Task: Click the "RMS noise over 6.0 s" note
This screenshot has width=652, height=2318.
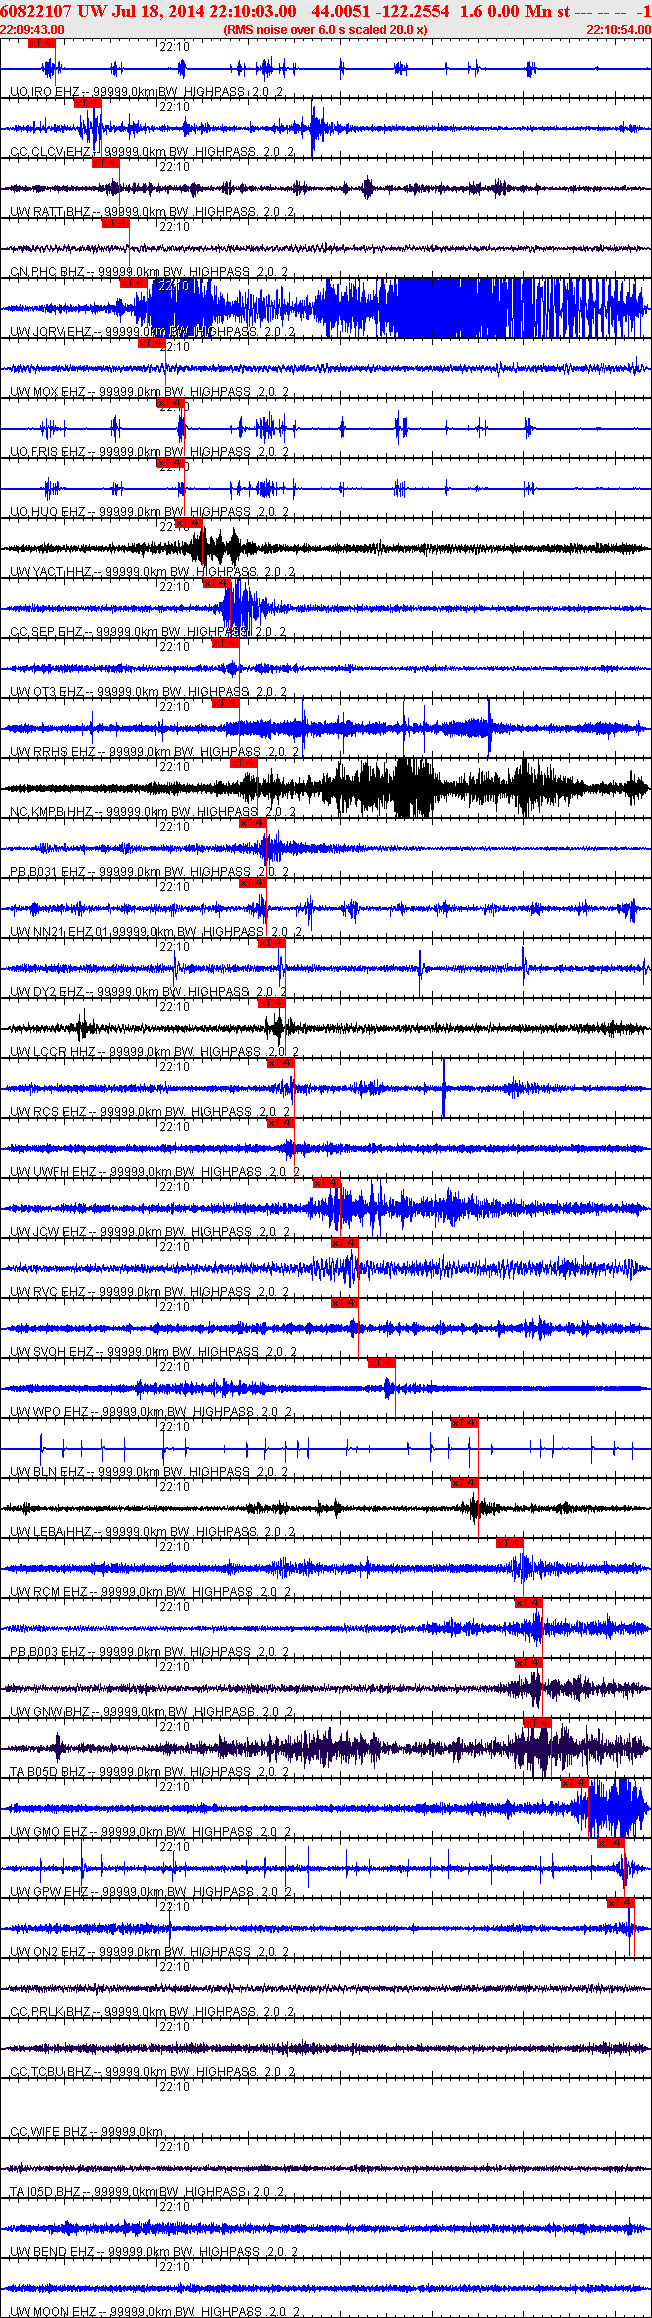Action: pos(326,30)
